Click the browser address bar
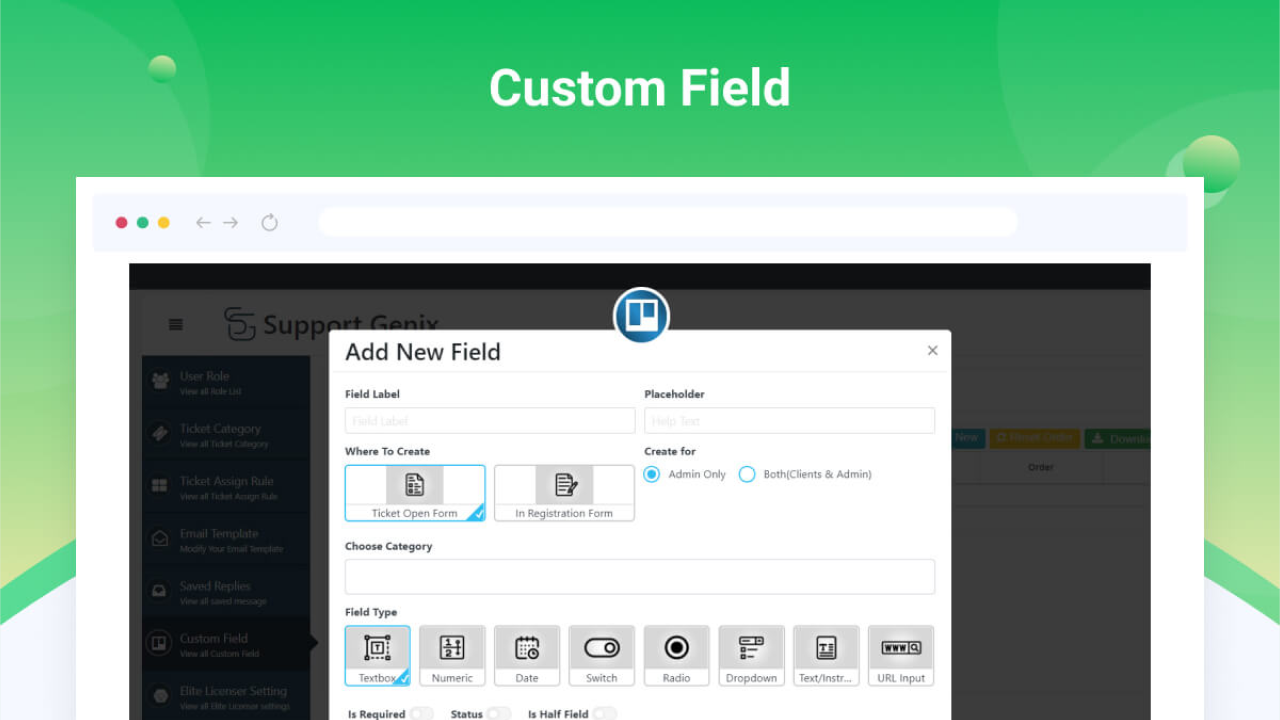This screenshot has height=720, width=1280. coord(668,222)
